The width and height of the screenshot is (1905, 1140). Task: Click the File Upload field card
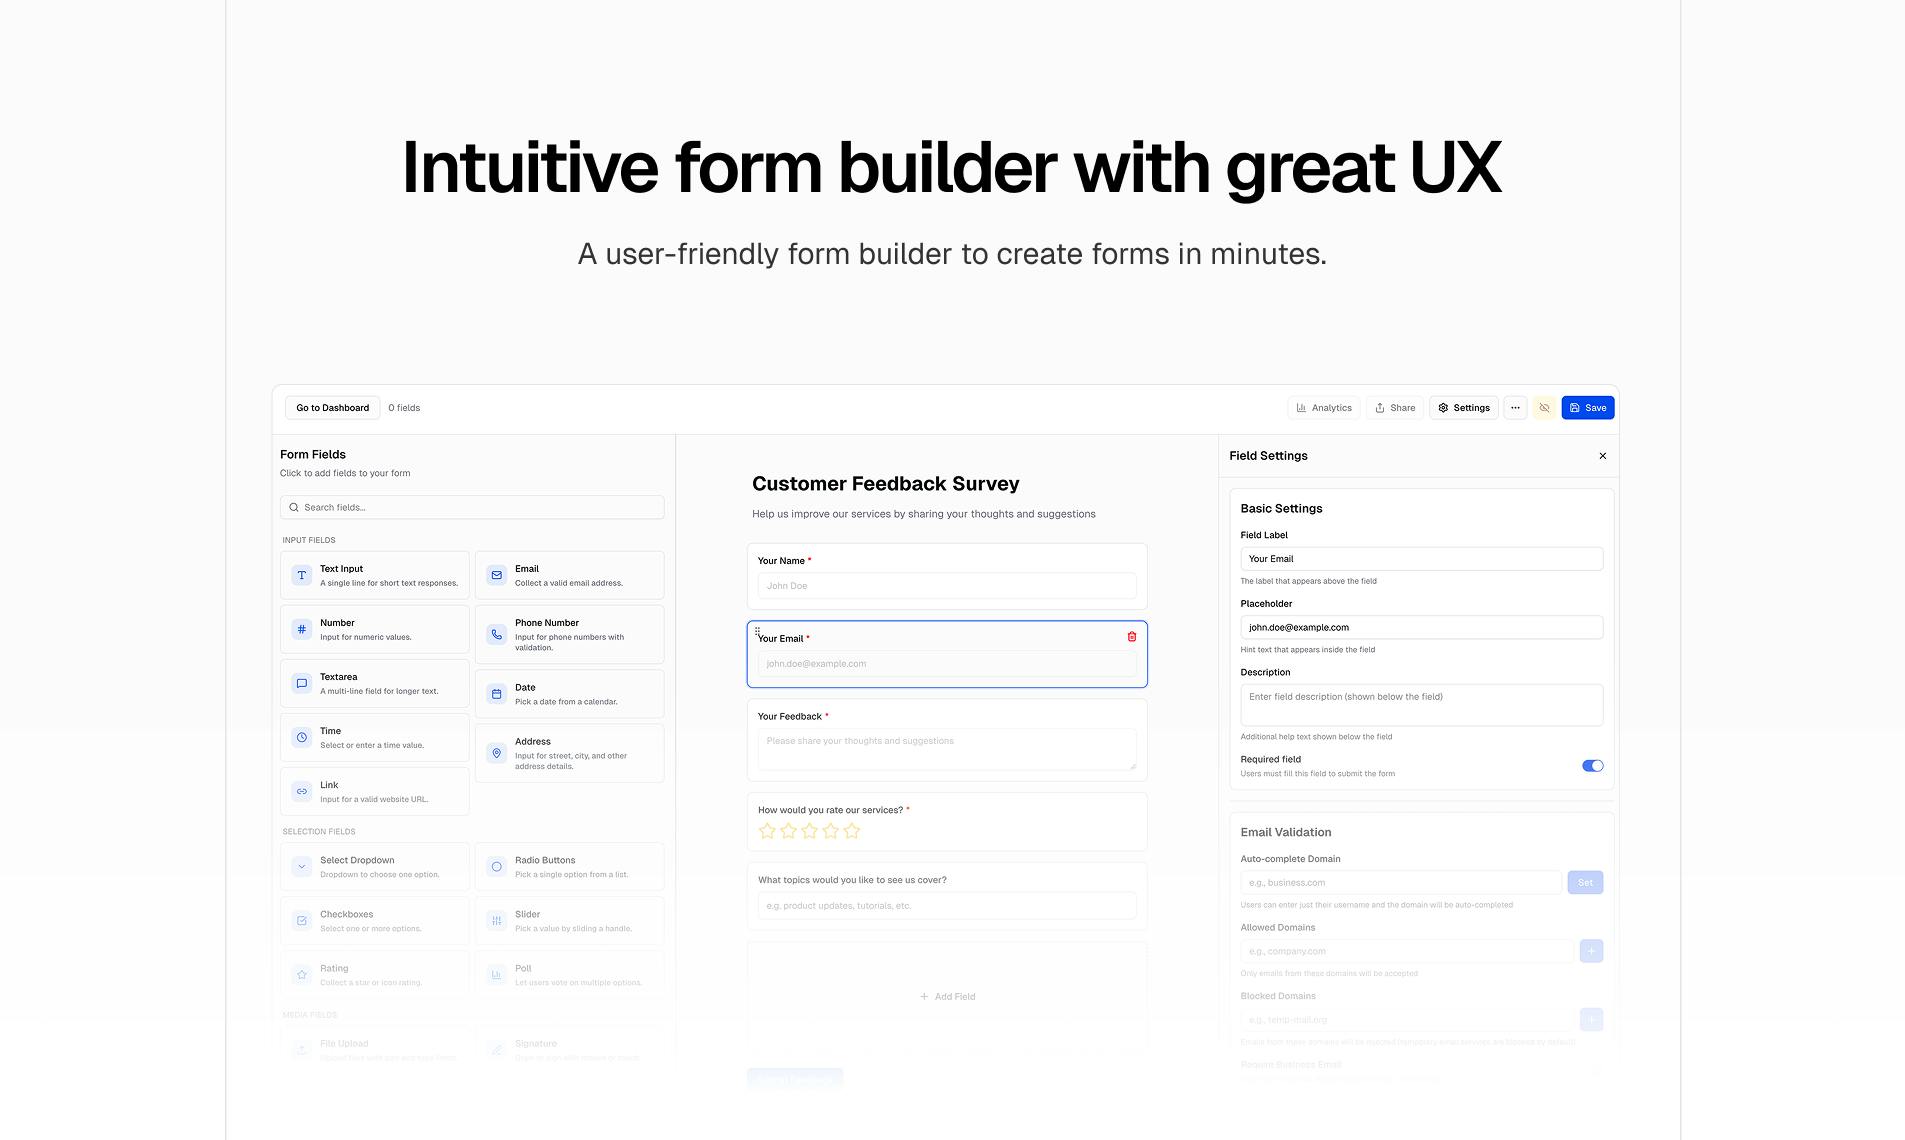(374, 1048)
